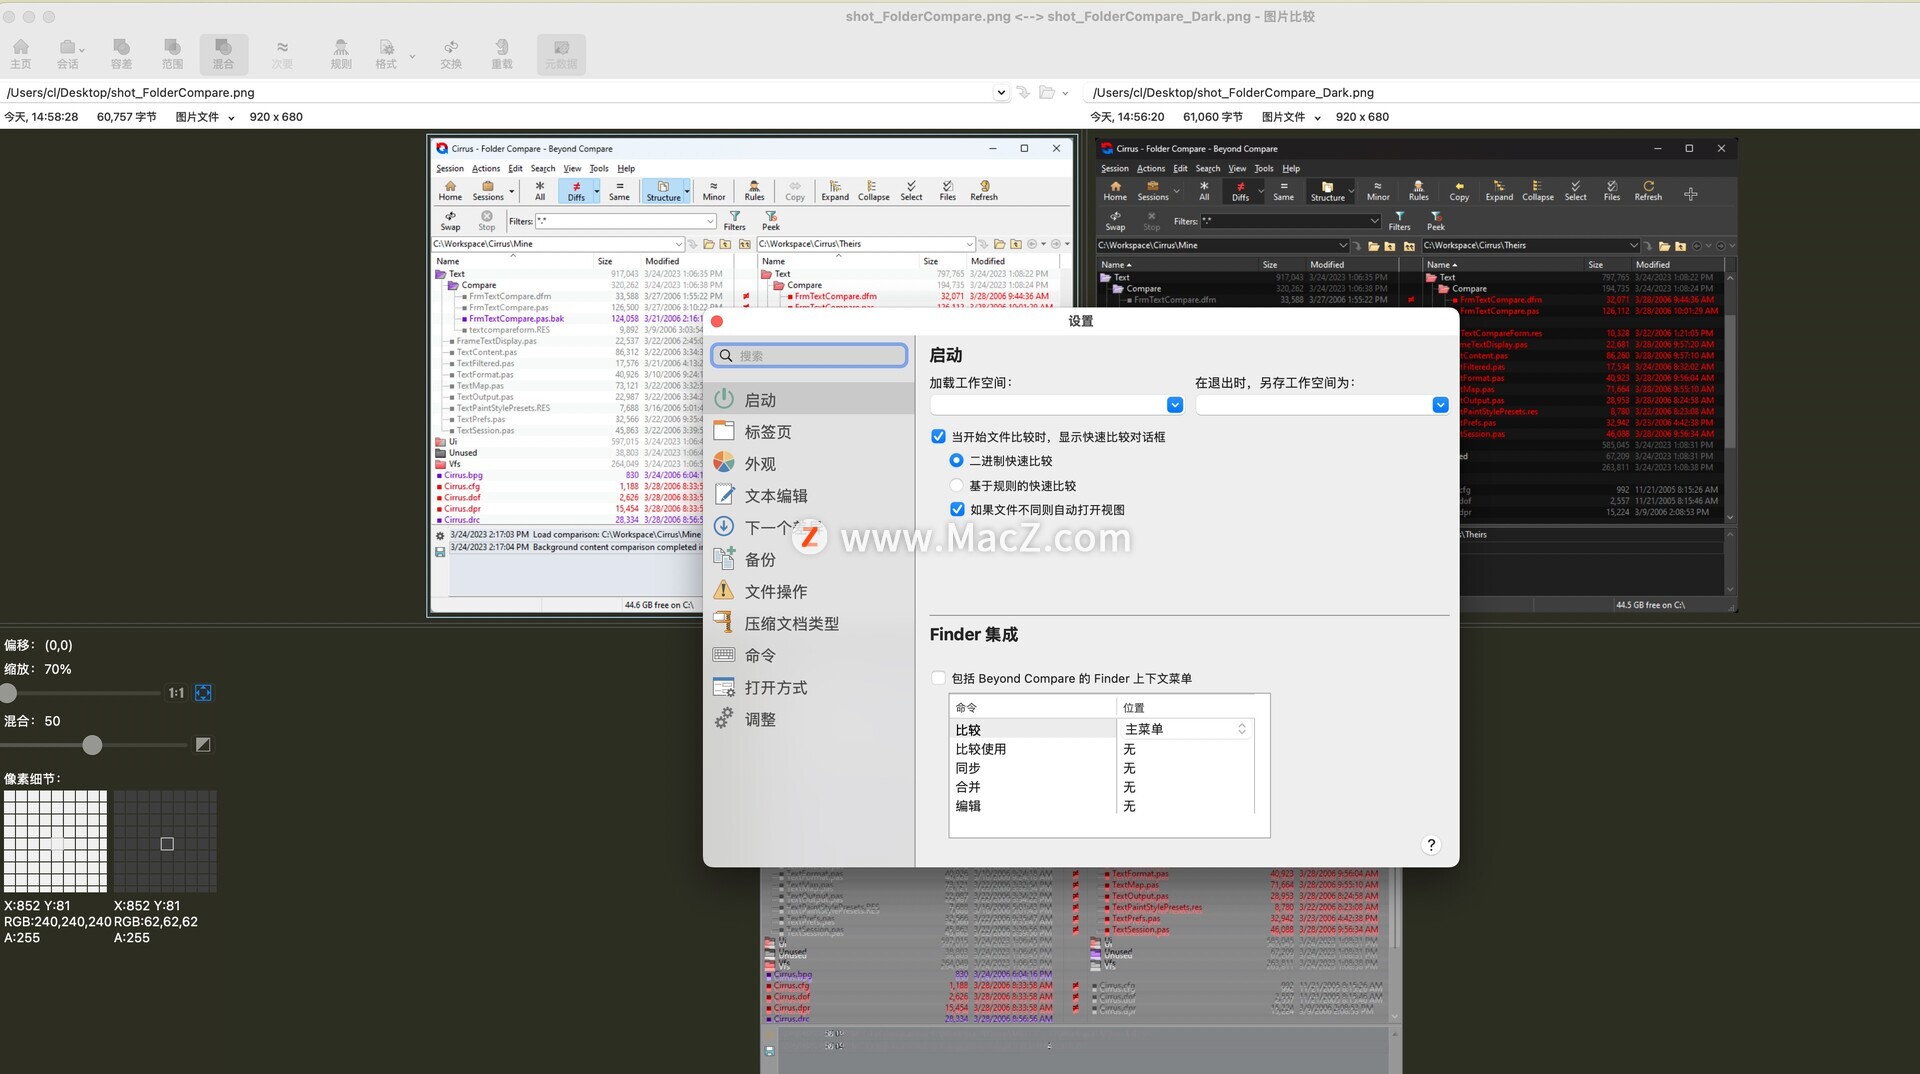Open the 下一个 settings page entry

[809, 527]
